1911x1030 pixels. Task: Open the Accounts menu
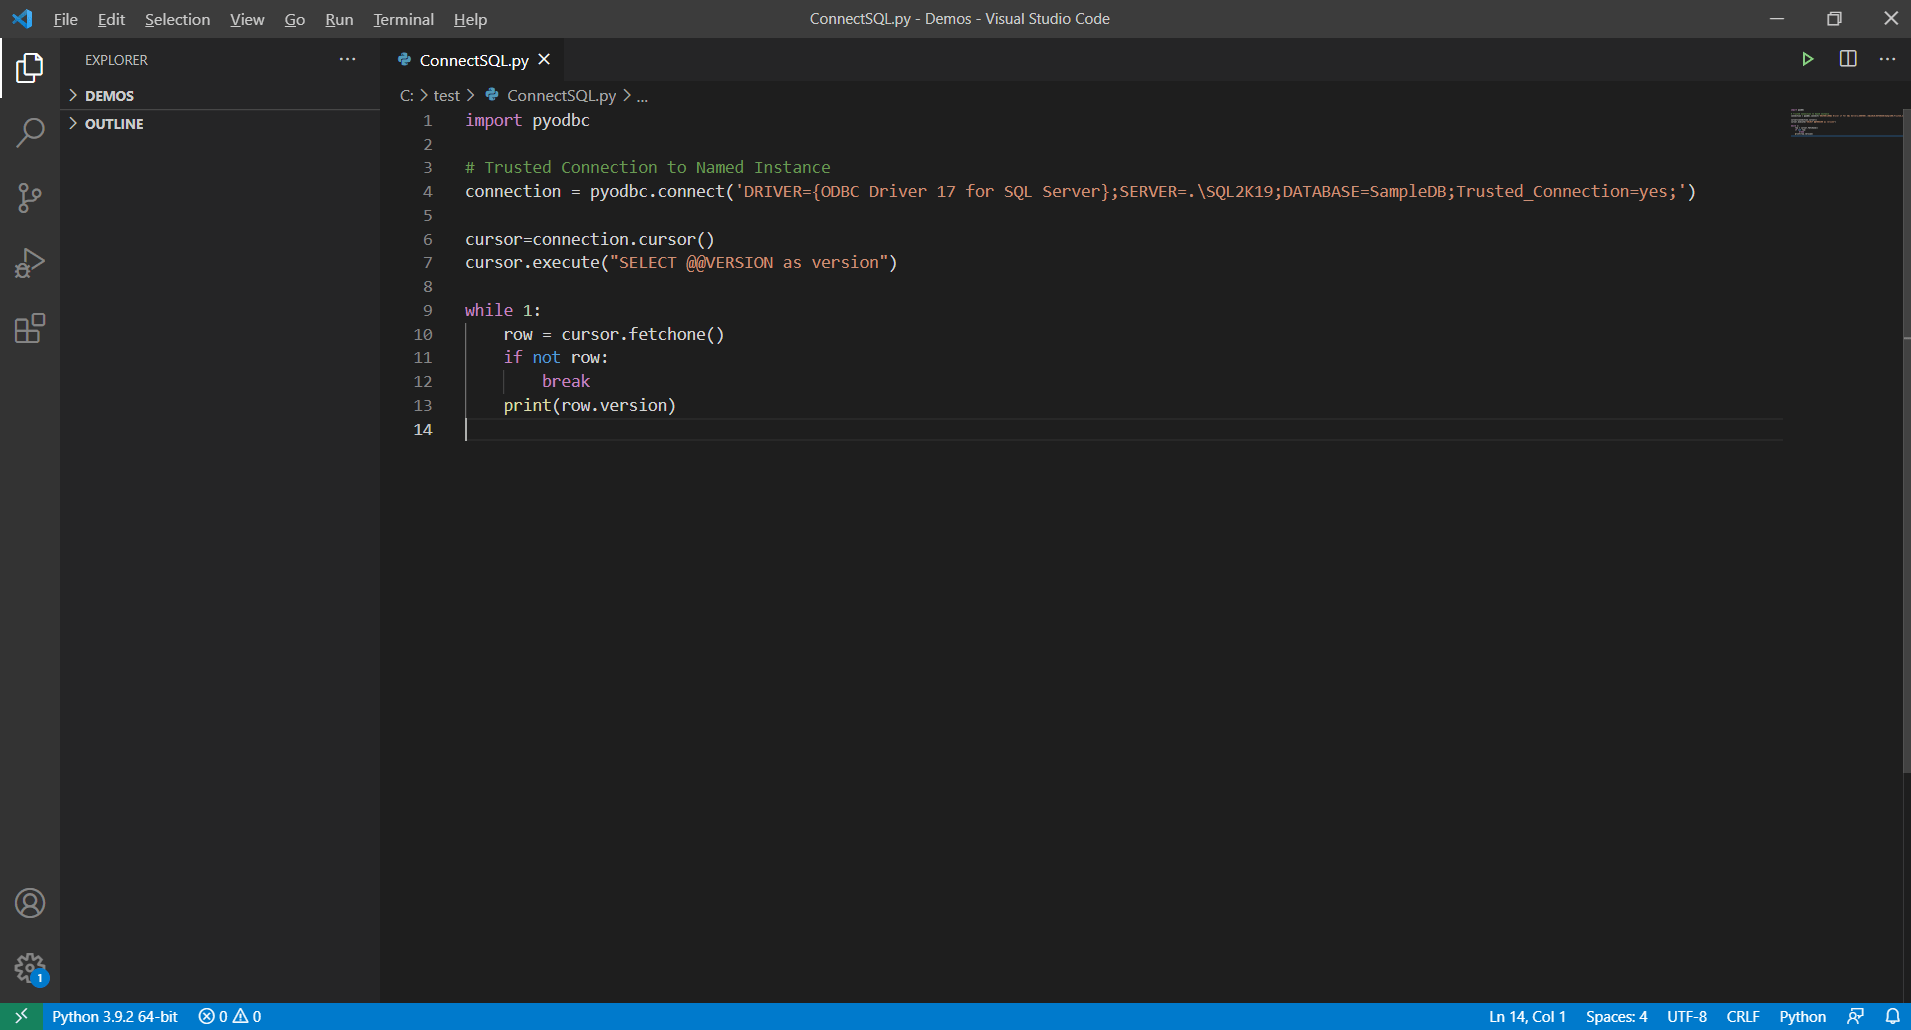[30, 903]
